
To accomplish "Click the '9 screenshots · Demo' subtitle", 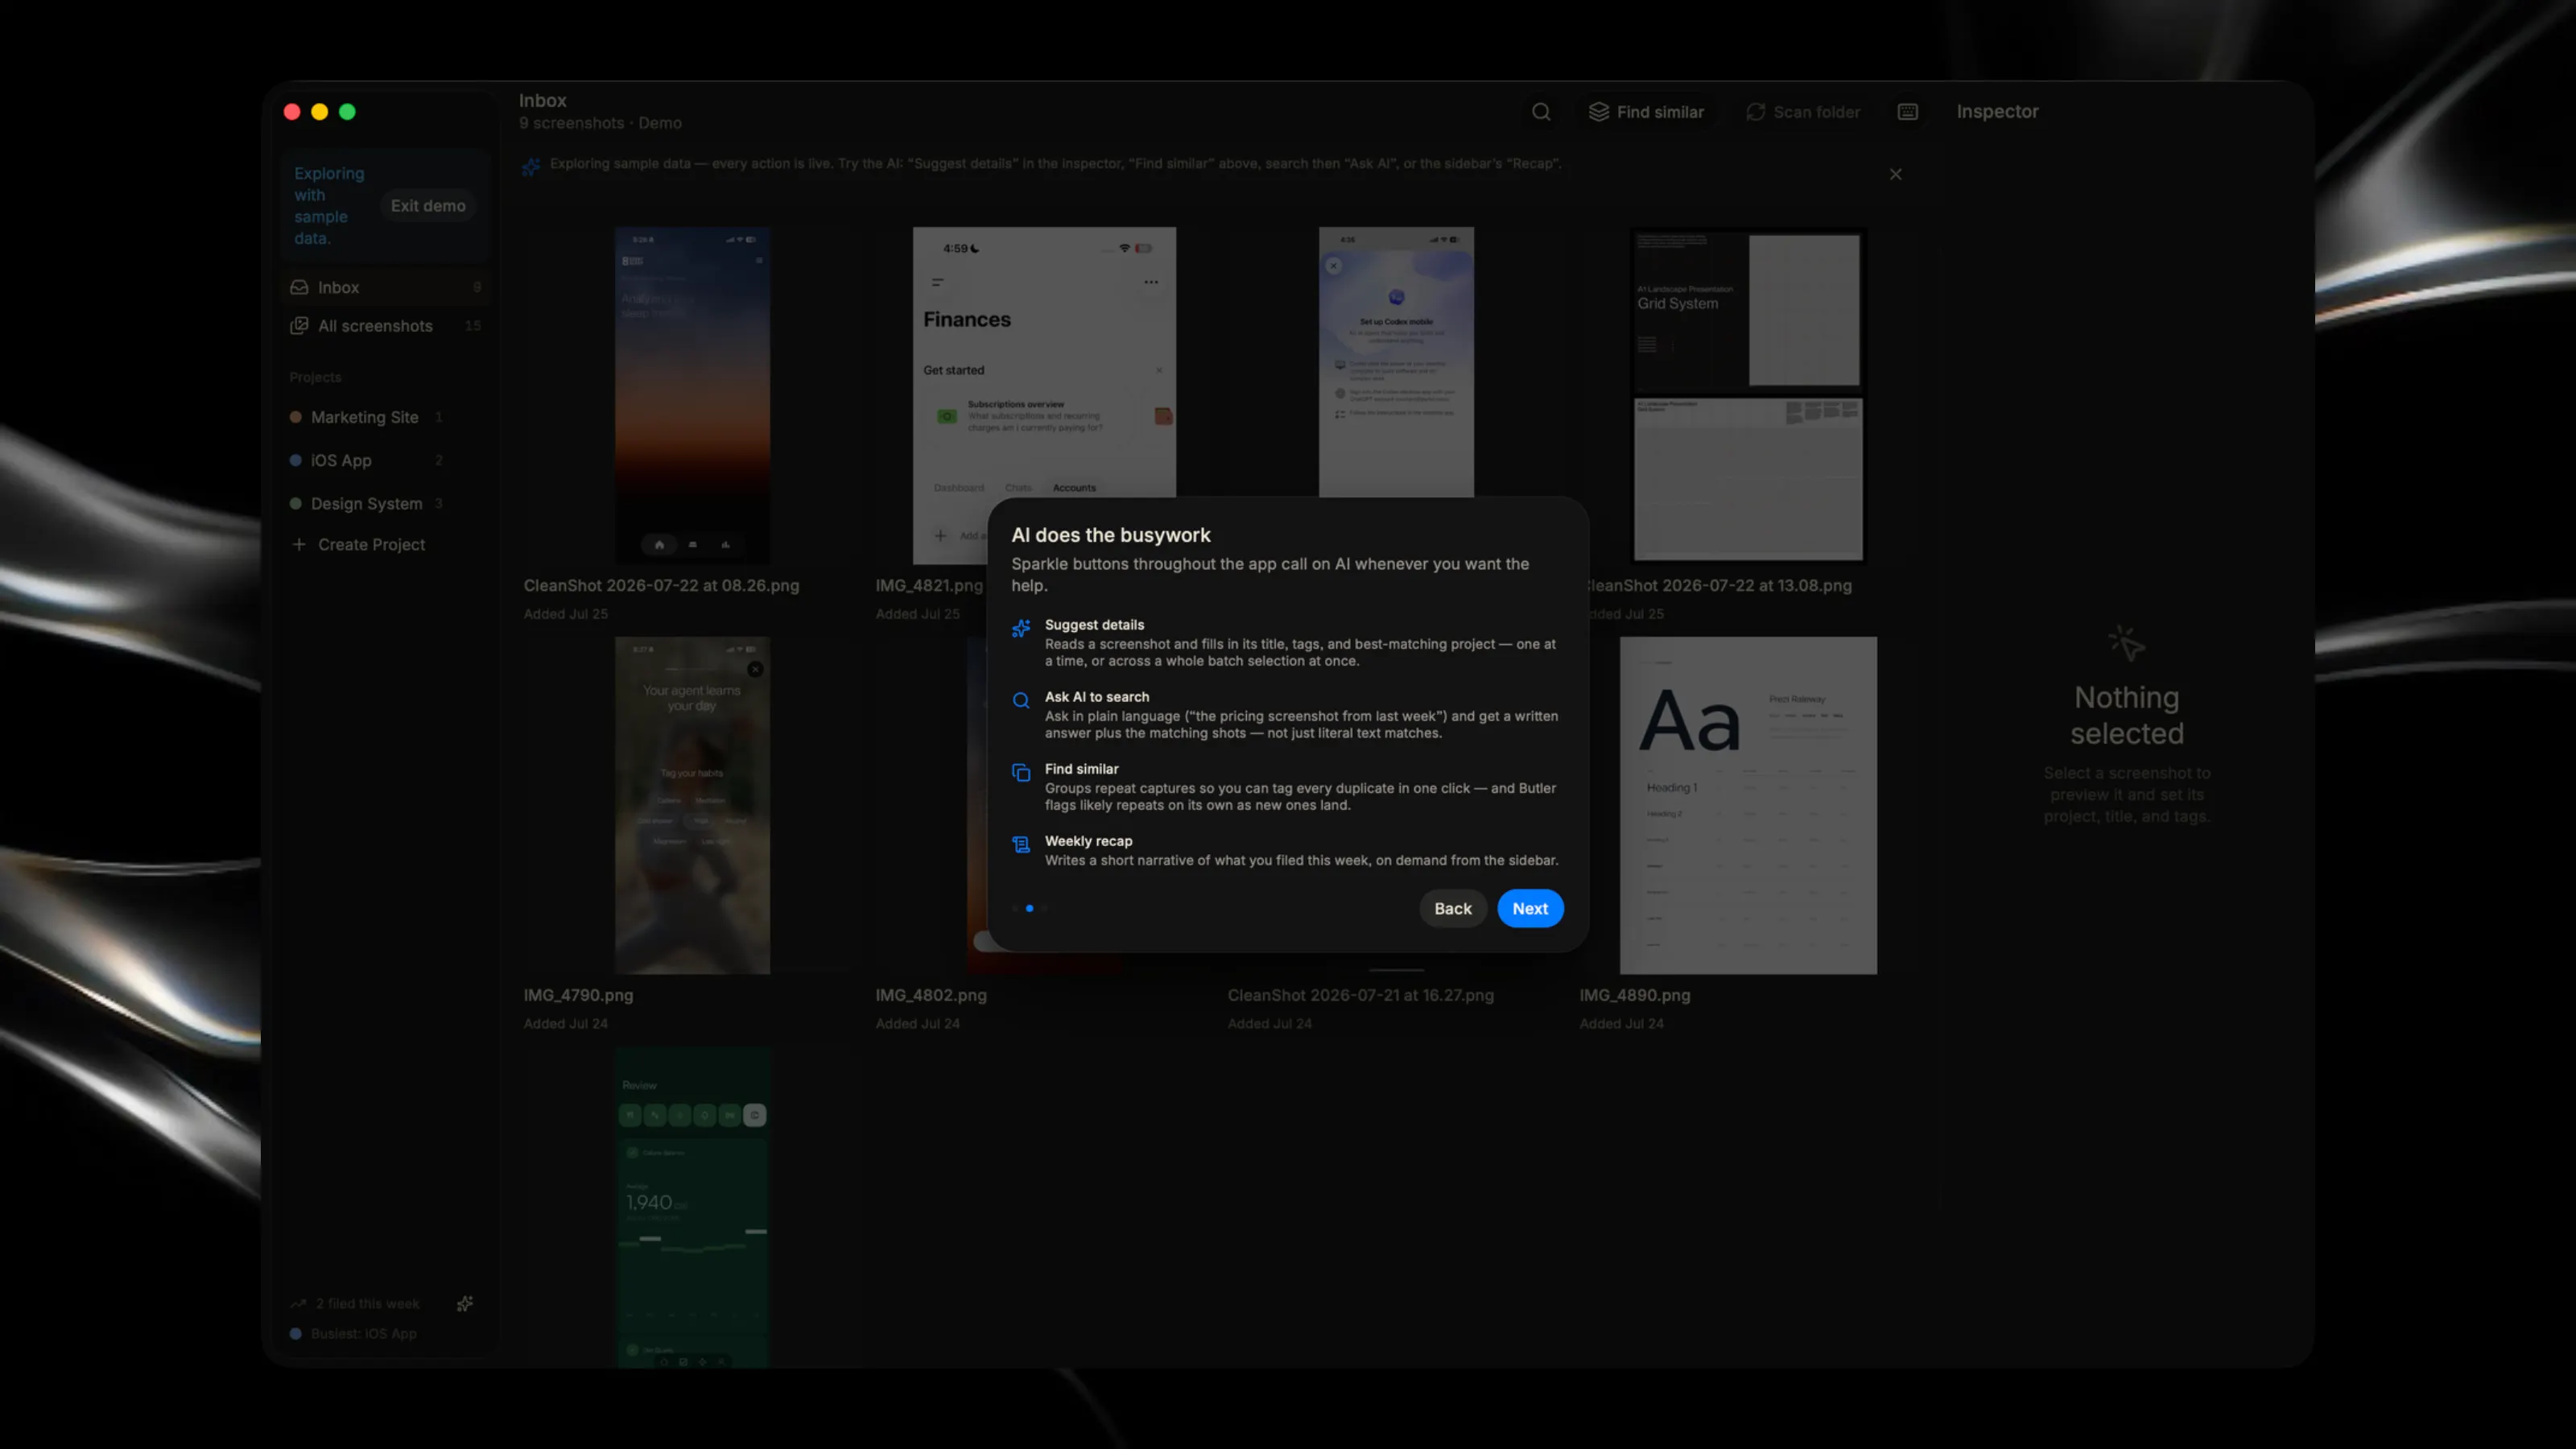I will (x=600, y=123).
